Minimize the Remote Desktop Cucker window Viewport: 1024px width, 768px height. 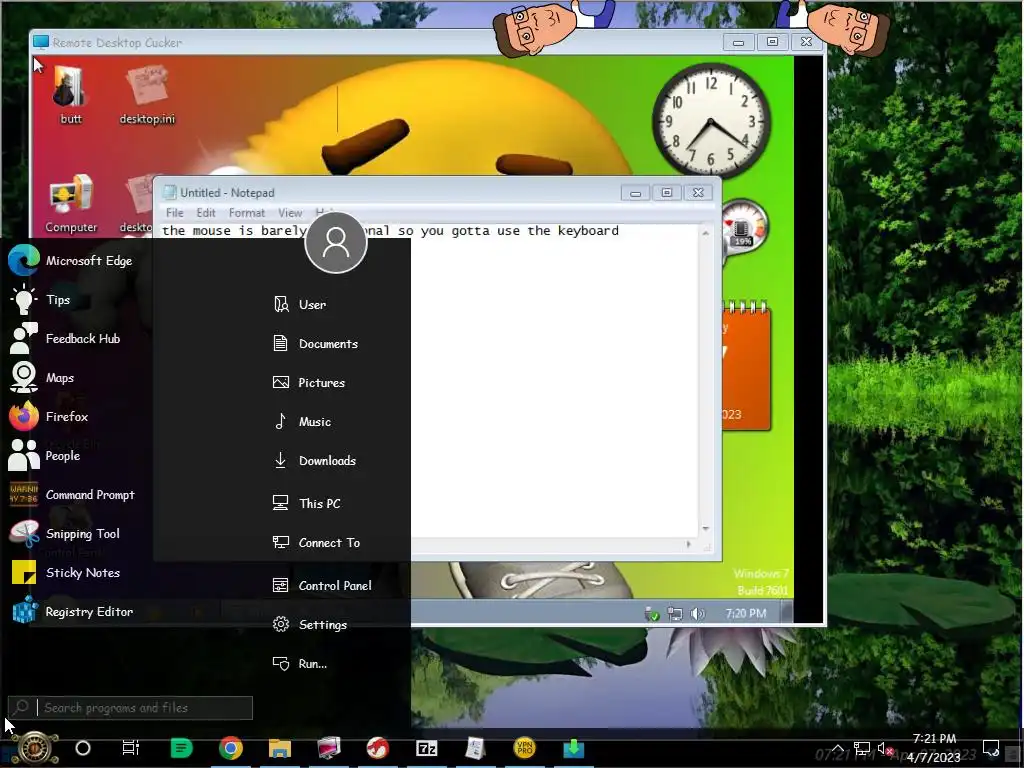(739, 42)
